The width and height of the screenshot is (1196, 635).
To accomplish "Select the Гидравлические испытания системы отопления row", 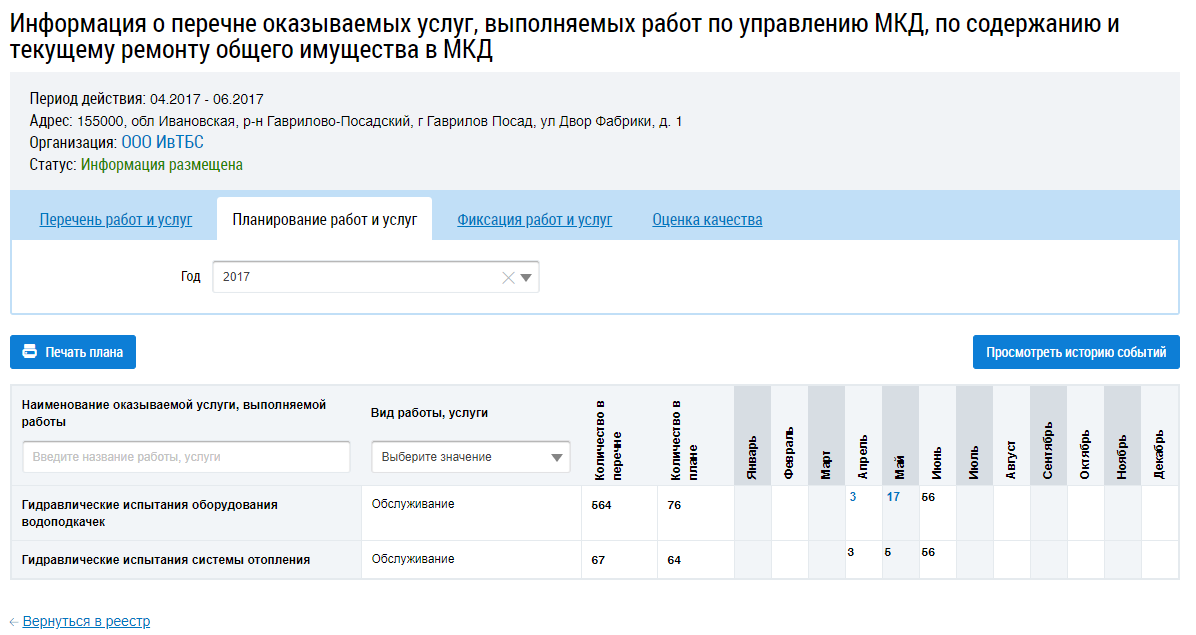I will (595, 560).
